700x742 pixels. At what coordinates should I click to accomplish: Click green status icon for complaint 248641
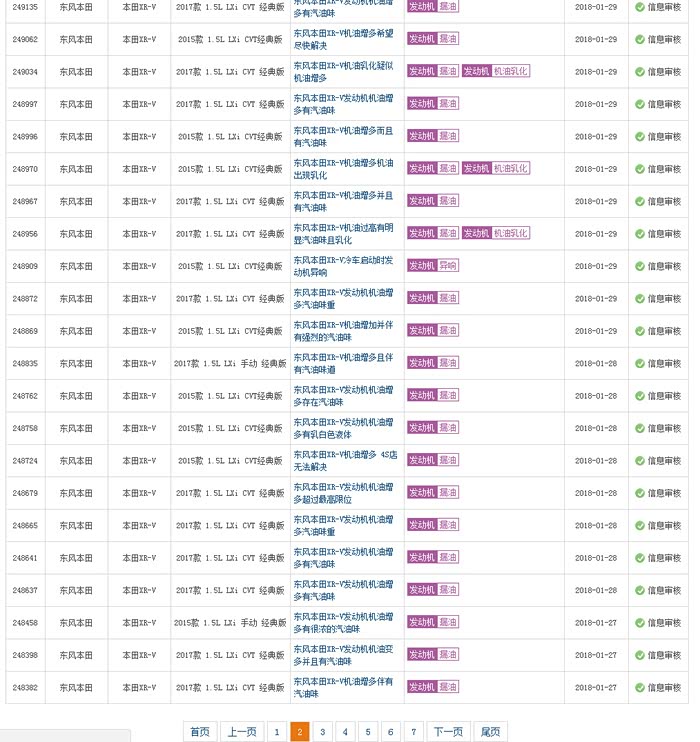coord(640,558)
